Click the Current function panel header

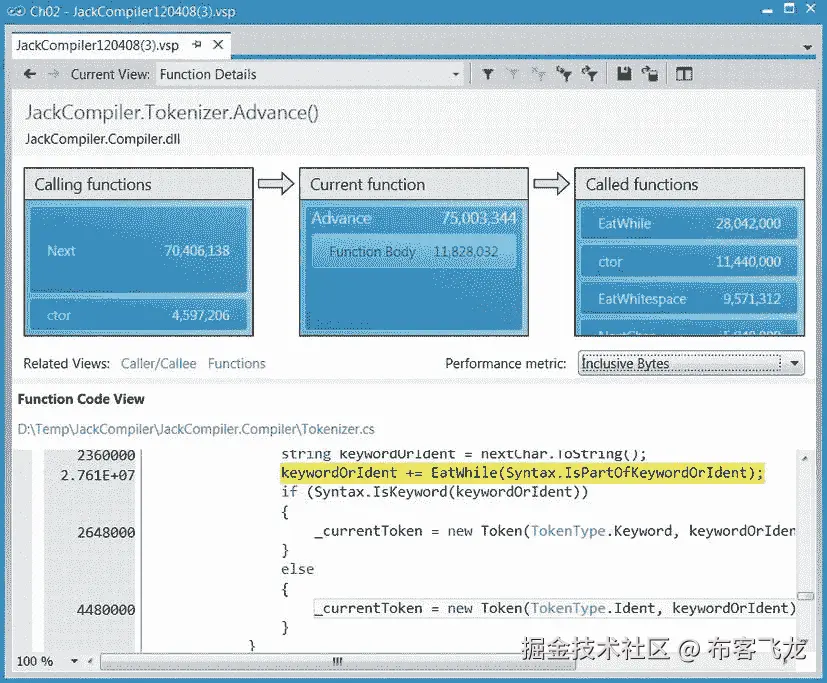tap(414, 184)
